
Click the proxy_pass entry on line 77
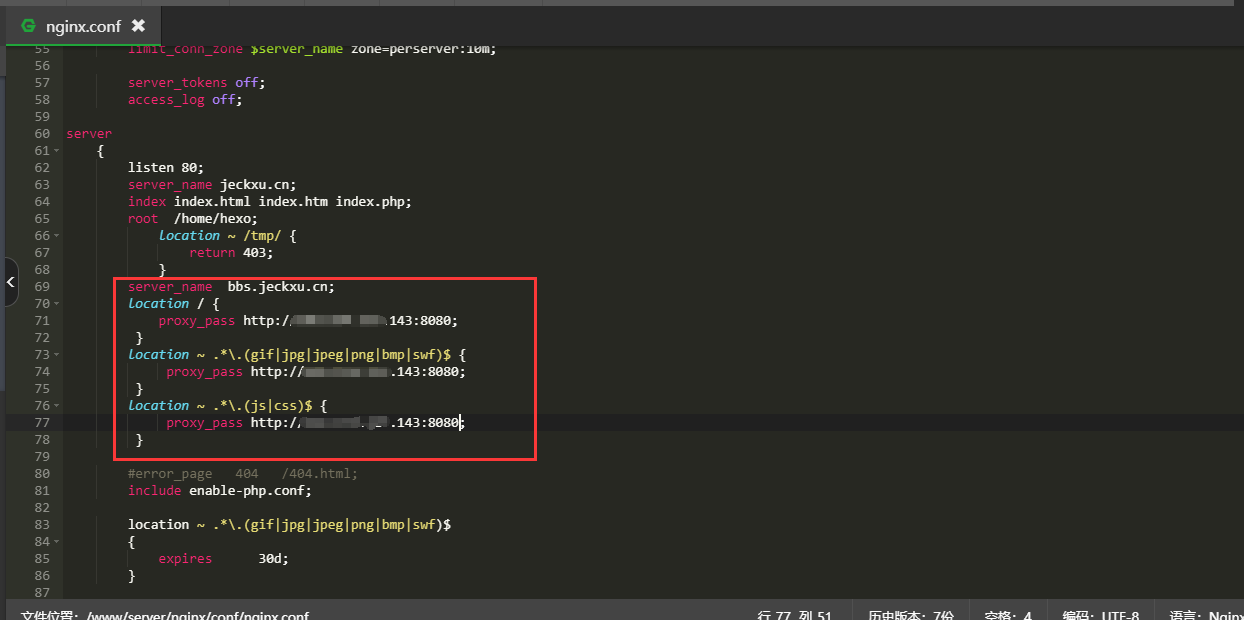(x=316, y=422)
